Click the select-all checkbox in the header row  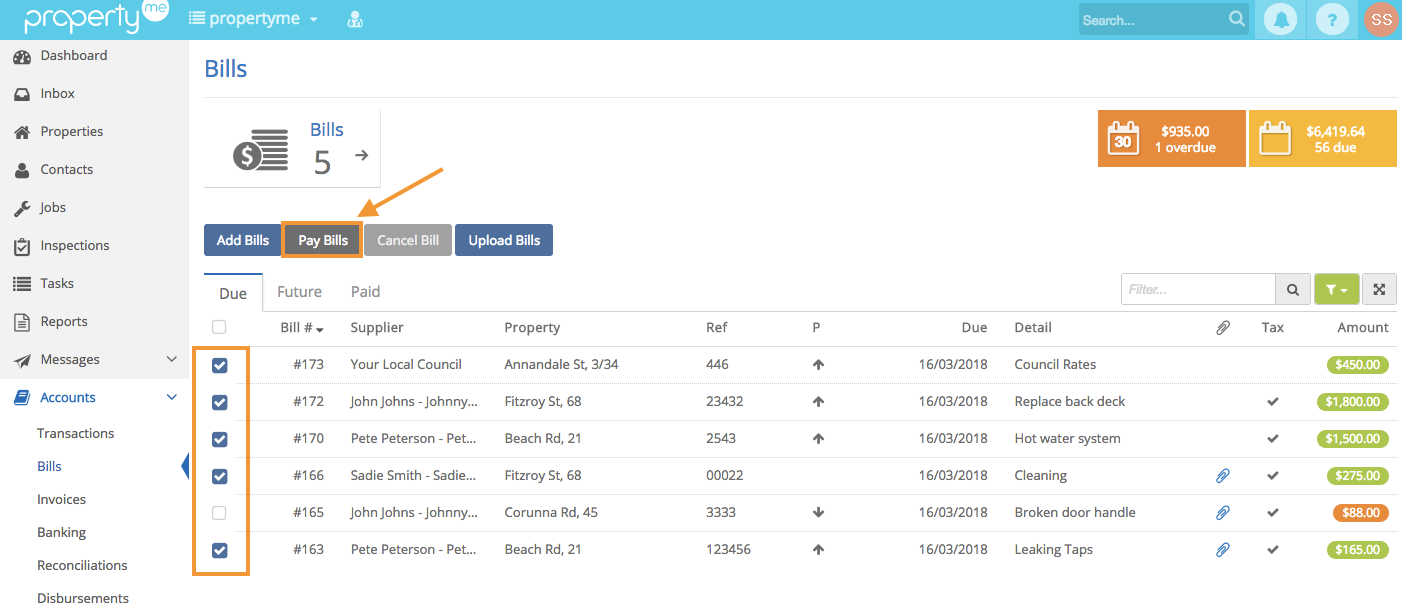[219, 327]
